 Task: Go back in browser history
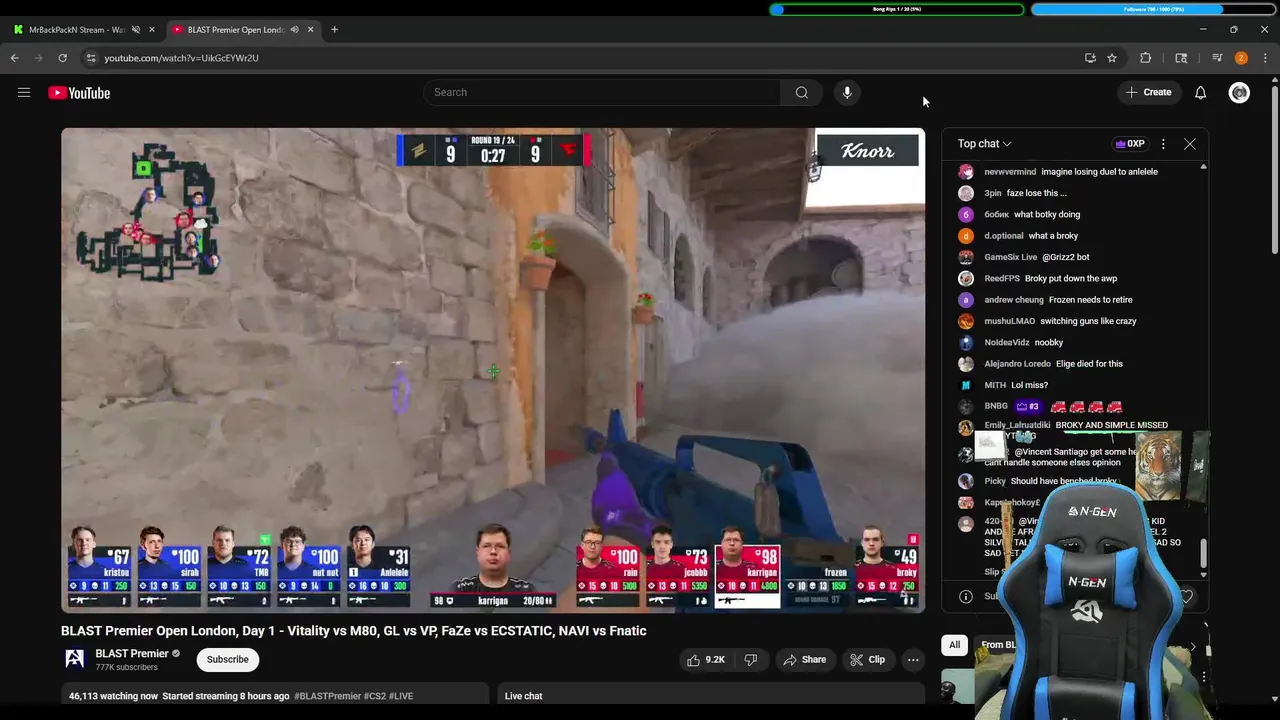15,58
